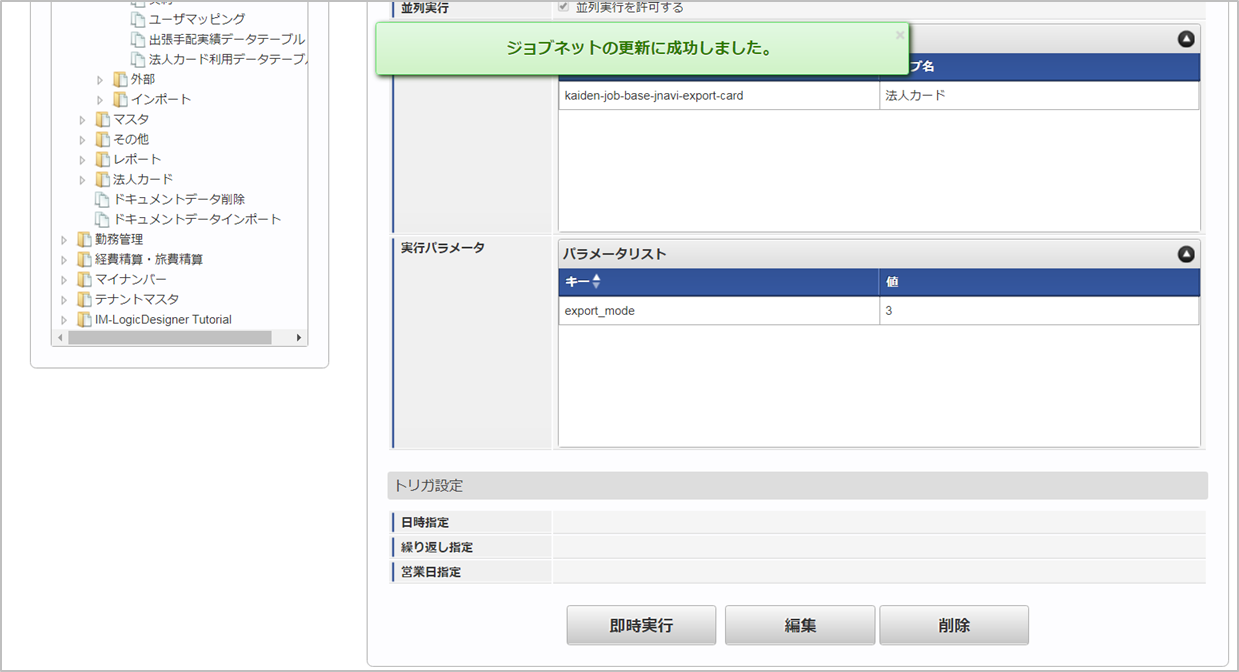Select the IM-LogicDesigner Tutorial tree label

[x=163, y=319]
